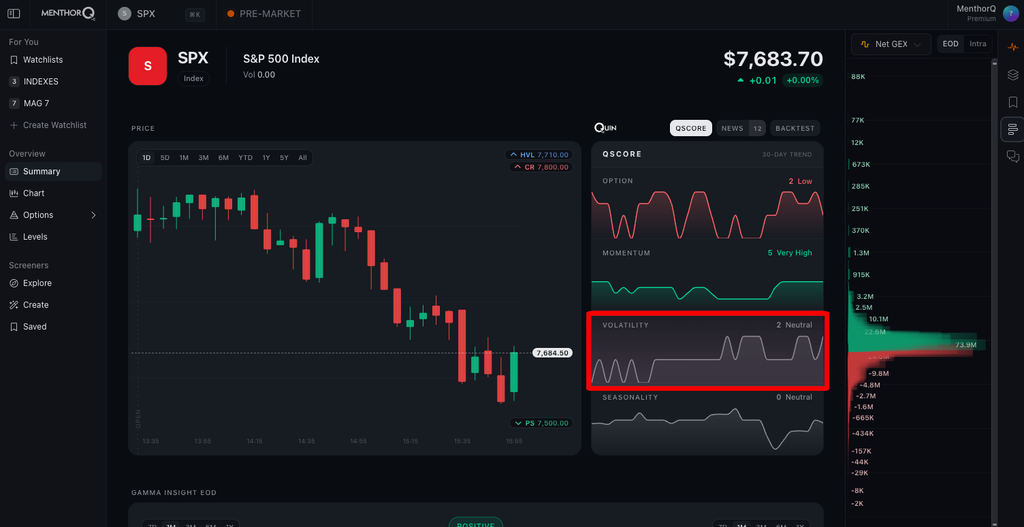The image size is (1024, 527).
Task: Switch to the QSCORE tab
Action: point(691,128)
